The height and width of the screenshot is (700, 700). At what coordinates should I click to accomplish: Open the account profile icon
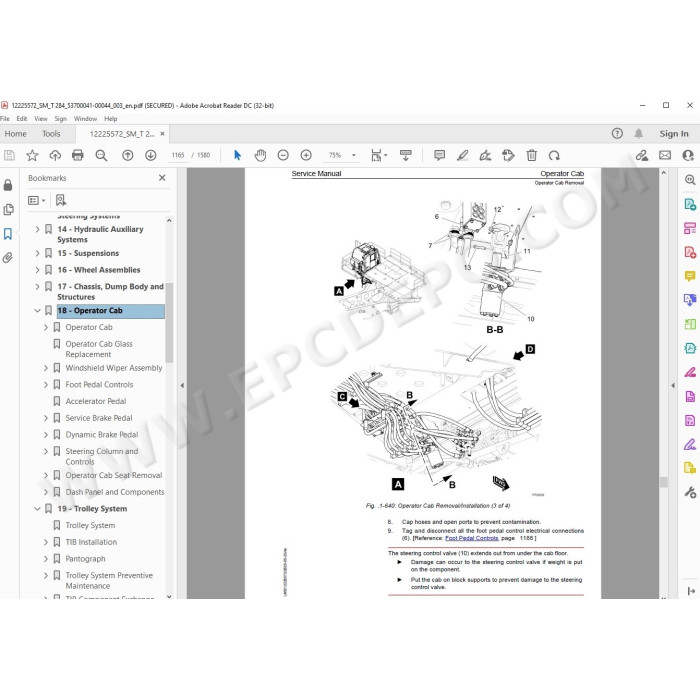click(x=688, y=155)
